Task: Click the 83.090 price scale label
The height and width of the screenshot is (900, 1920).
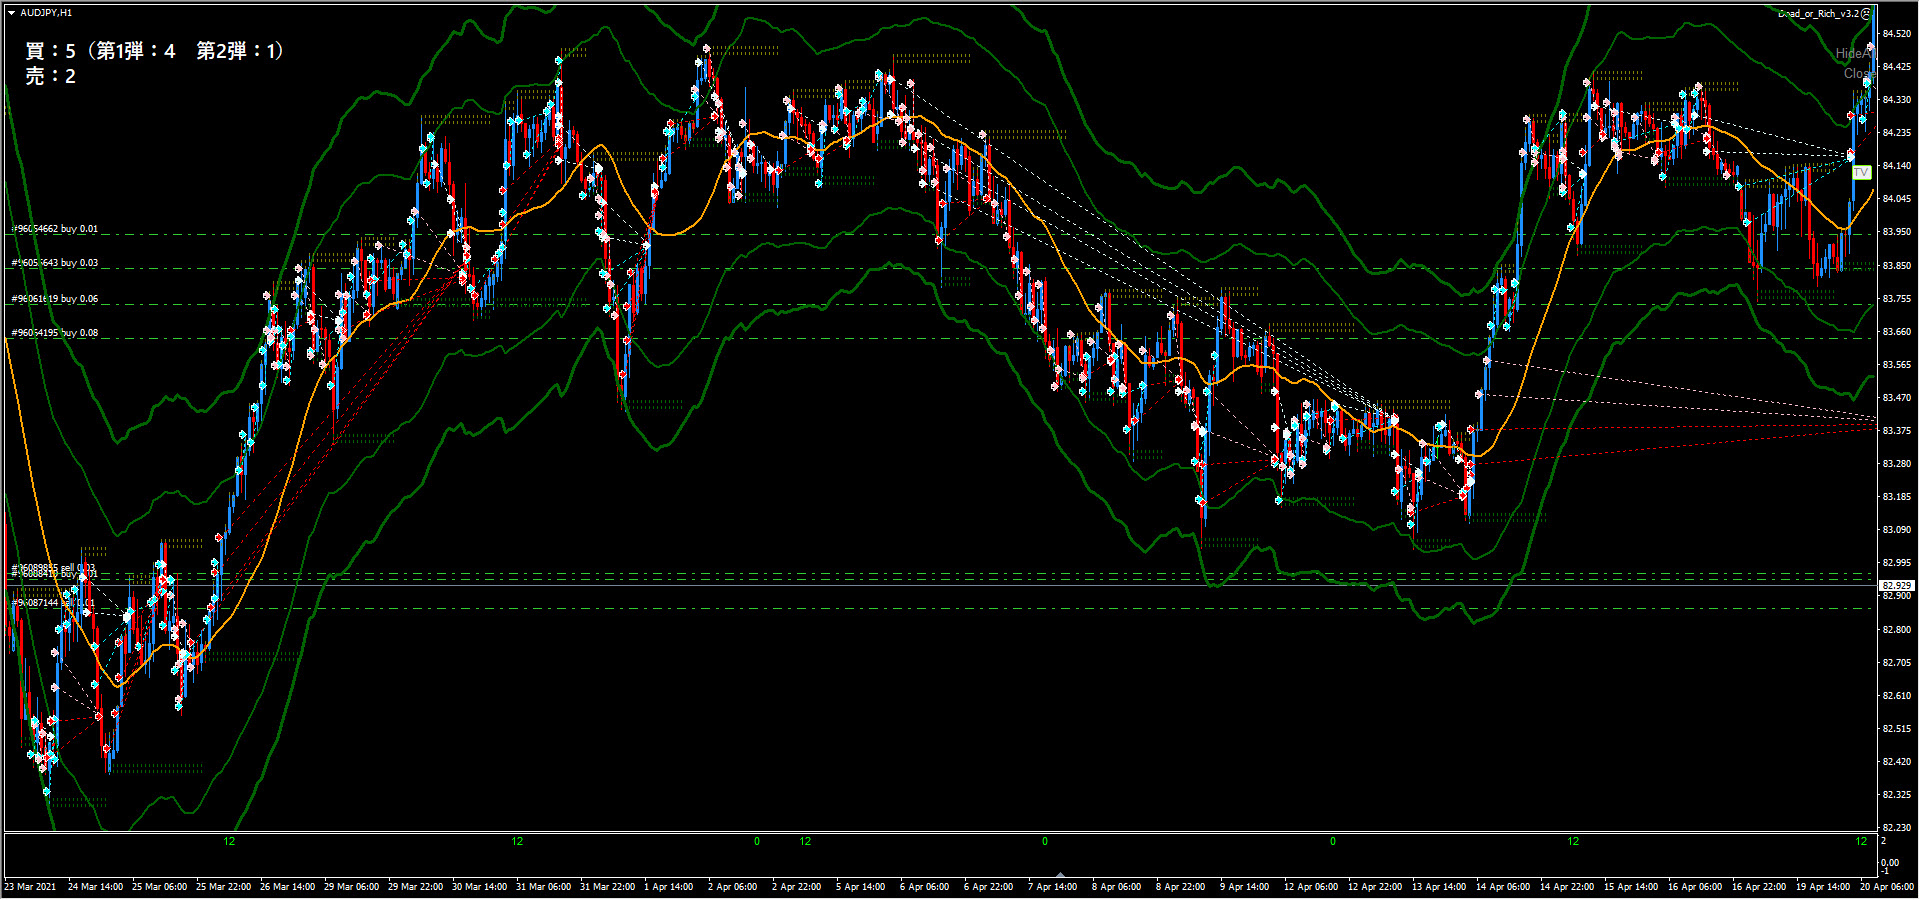Action: tap(1896, 530)
